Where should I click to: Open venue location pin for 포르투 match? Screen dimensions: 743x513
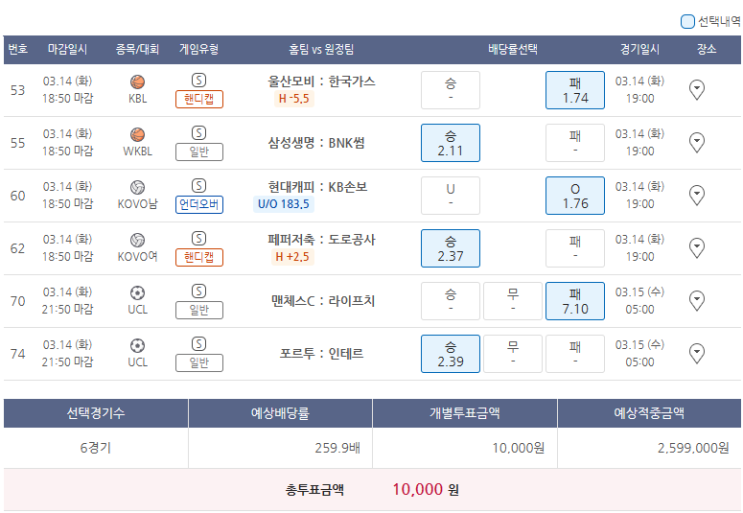[697, 353]
